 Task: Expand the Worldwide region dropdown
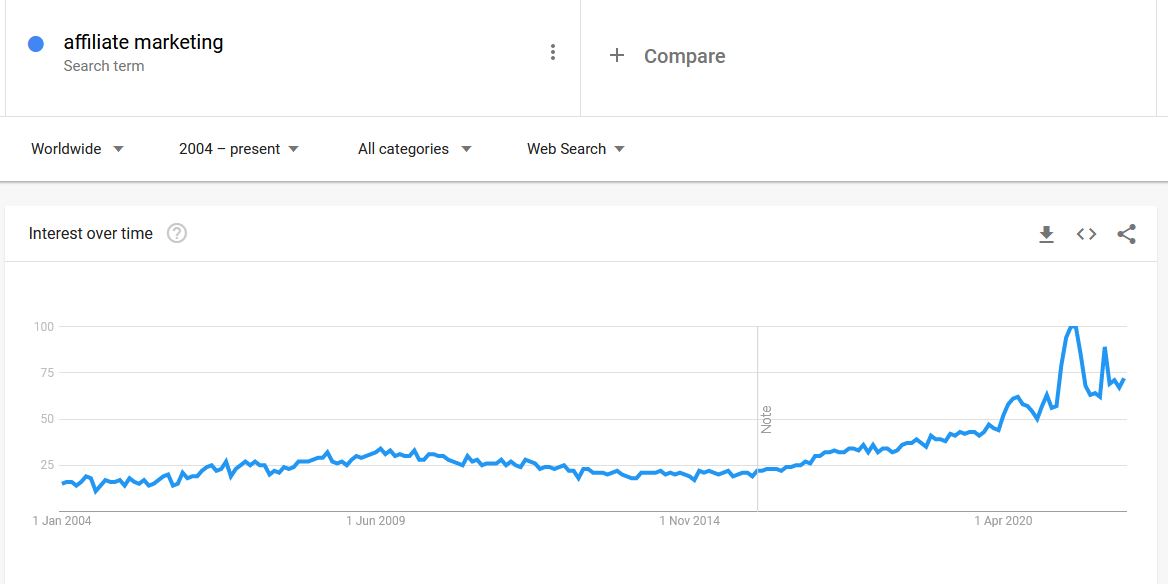pyautogui.click(x=77, y=149)
